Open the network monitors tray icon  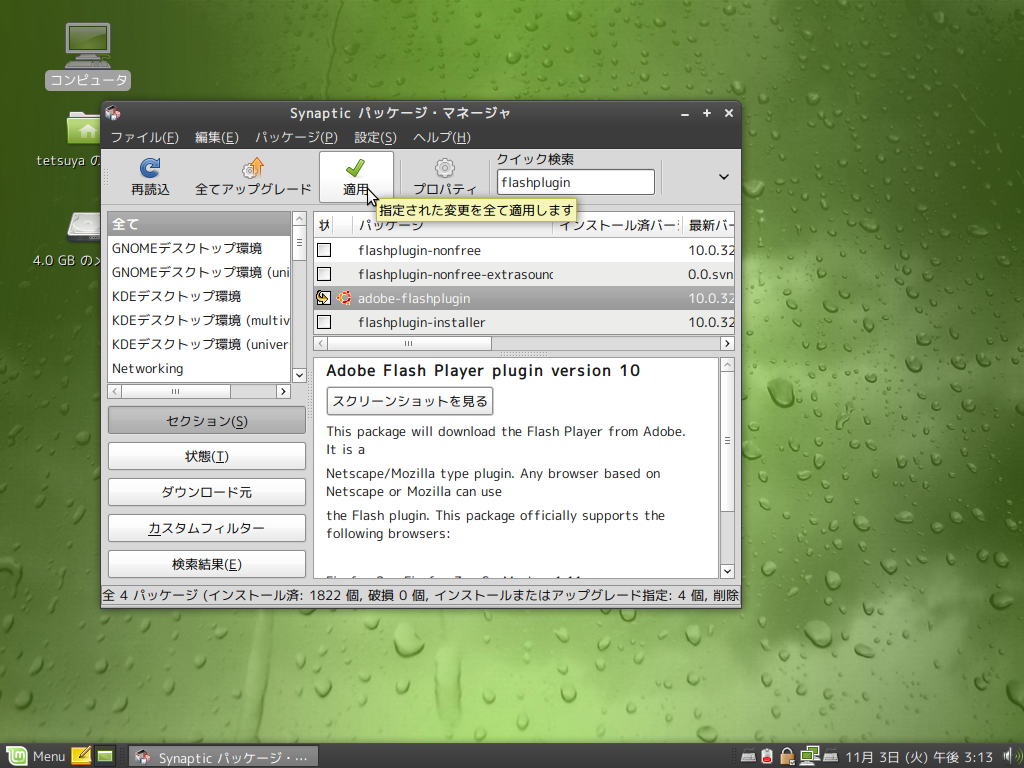pos(810,756)
